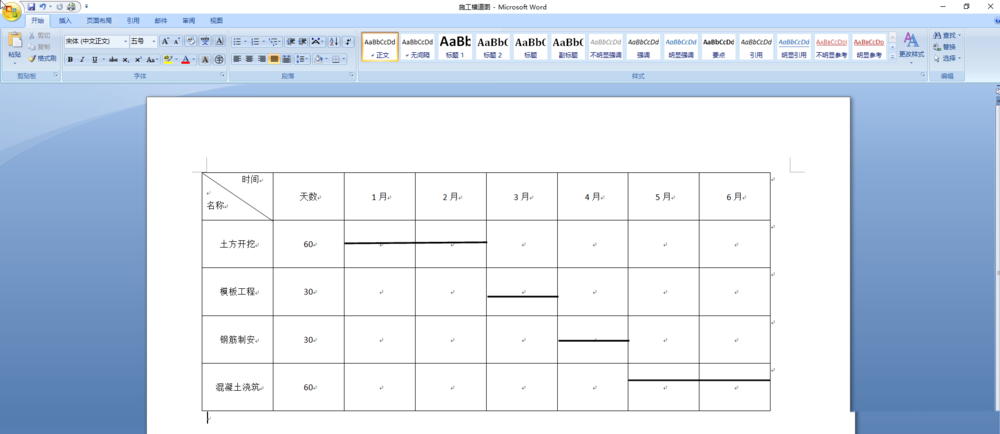Click 复制 copy button
Image resolution: width=1000 pixels, height=434 pixels.
click(x=39, y=47)
